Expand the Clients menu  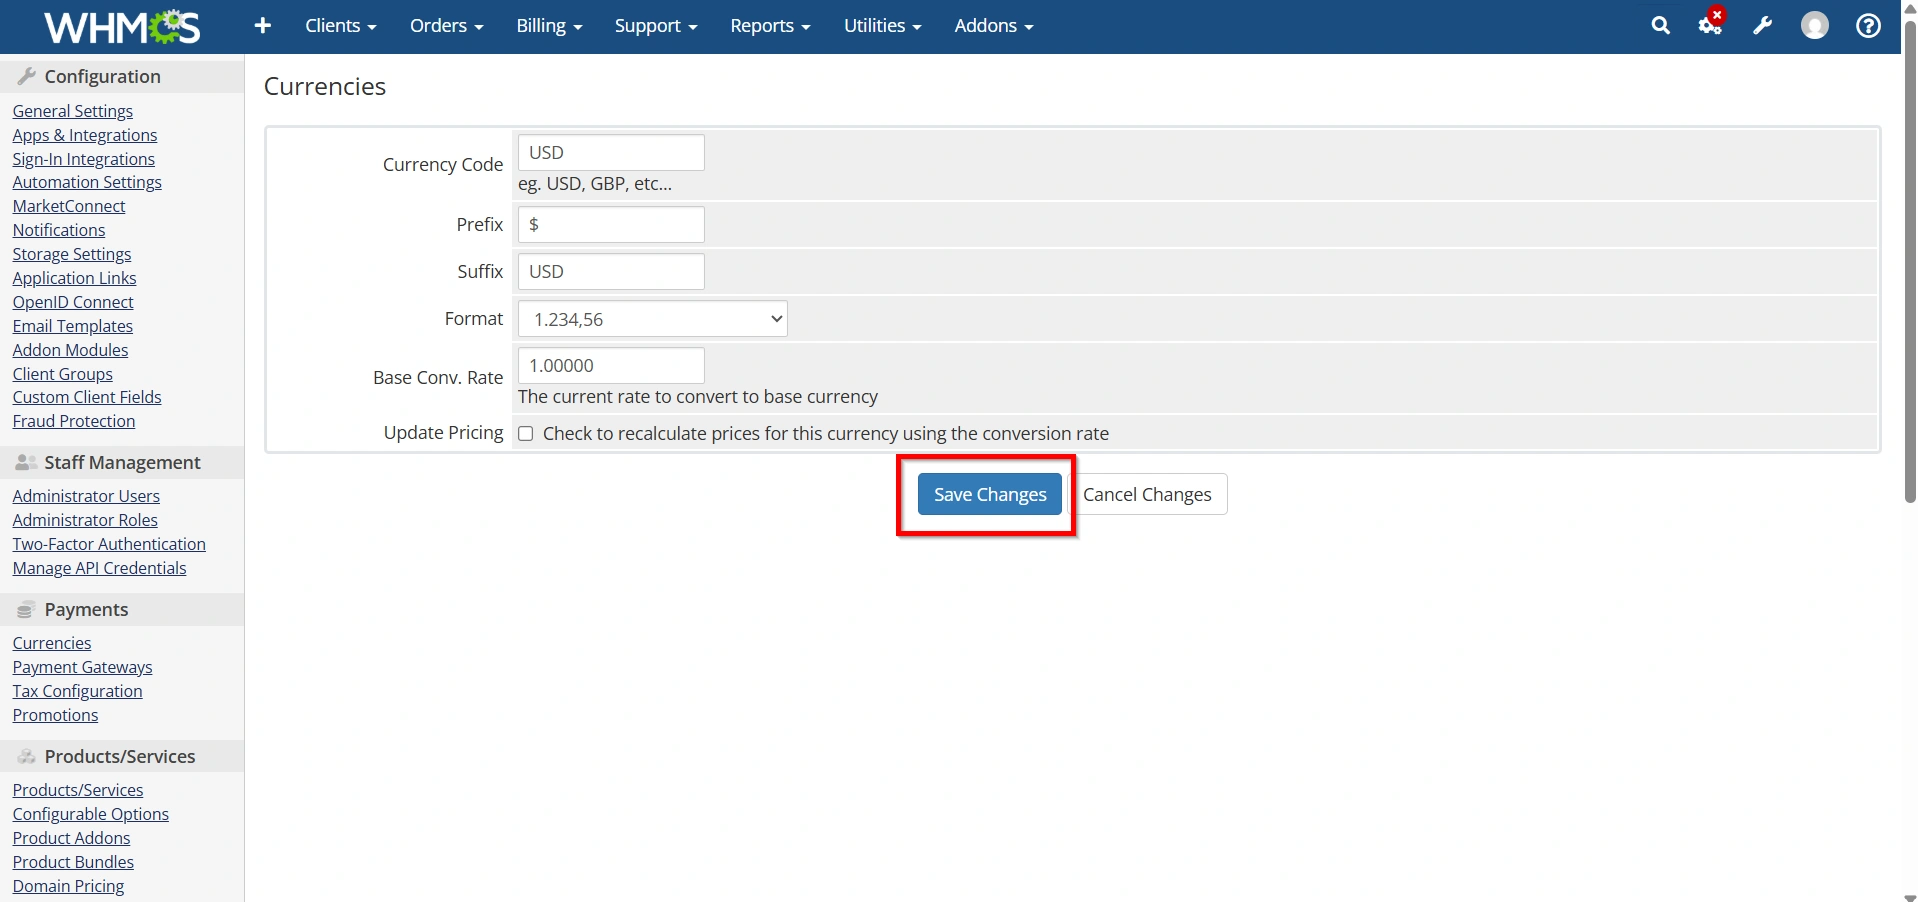pos(340,26)
